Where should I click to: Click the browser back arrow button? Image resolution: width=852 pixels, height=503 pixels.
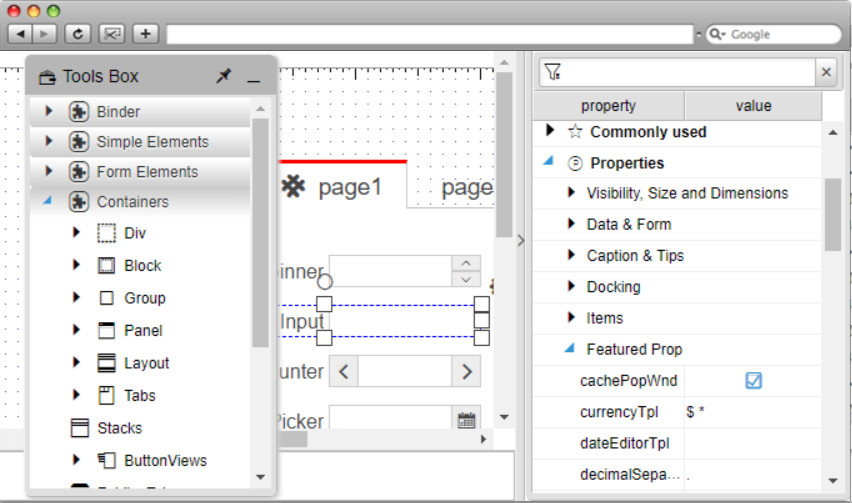coord(21,34)
